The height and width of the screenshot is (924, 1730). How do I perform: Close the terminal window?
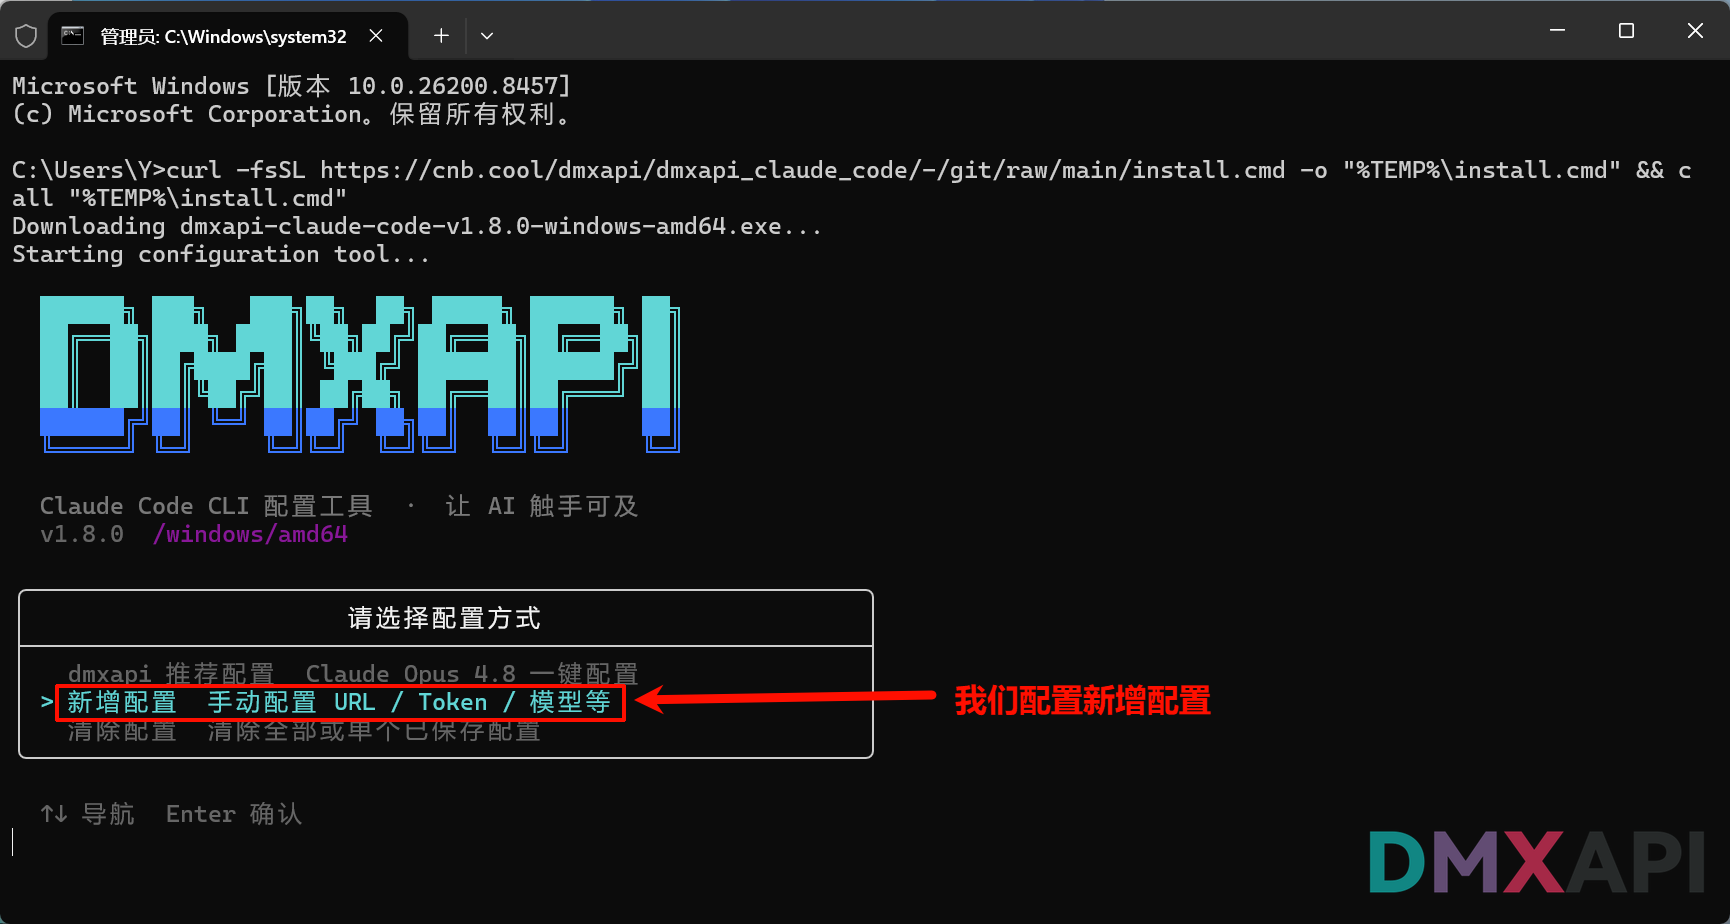coord(1695,31)
